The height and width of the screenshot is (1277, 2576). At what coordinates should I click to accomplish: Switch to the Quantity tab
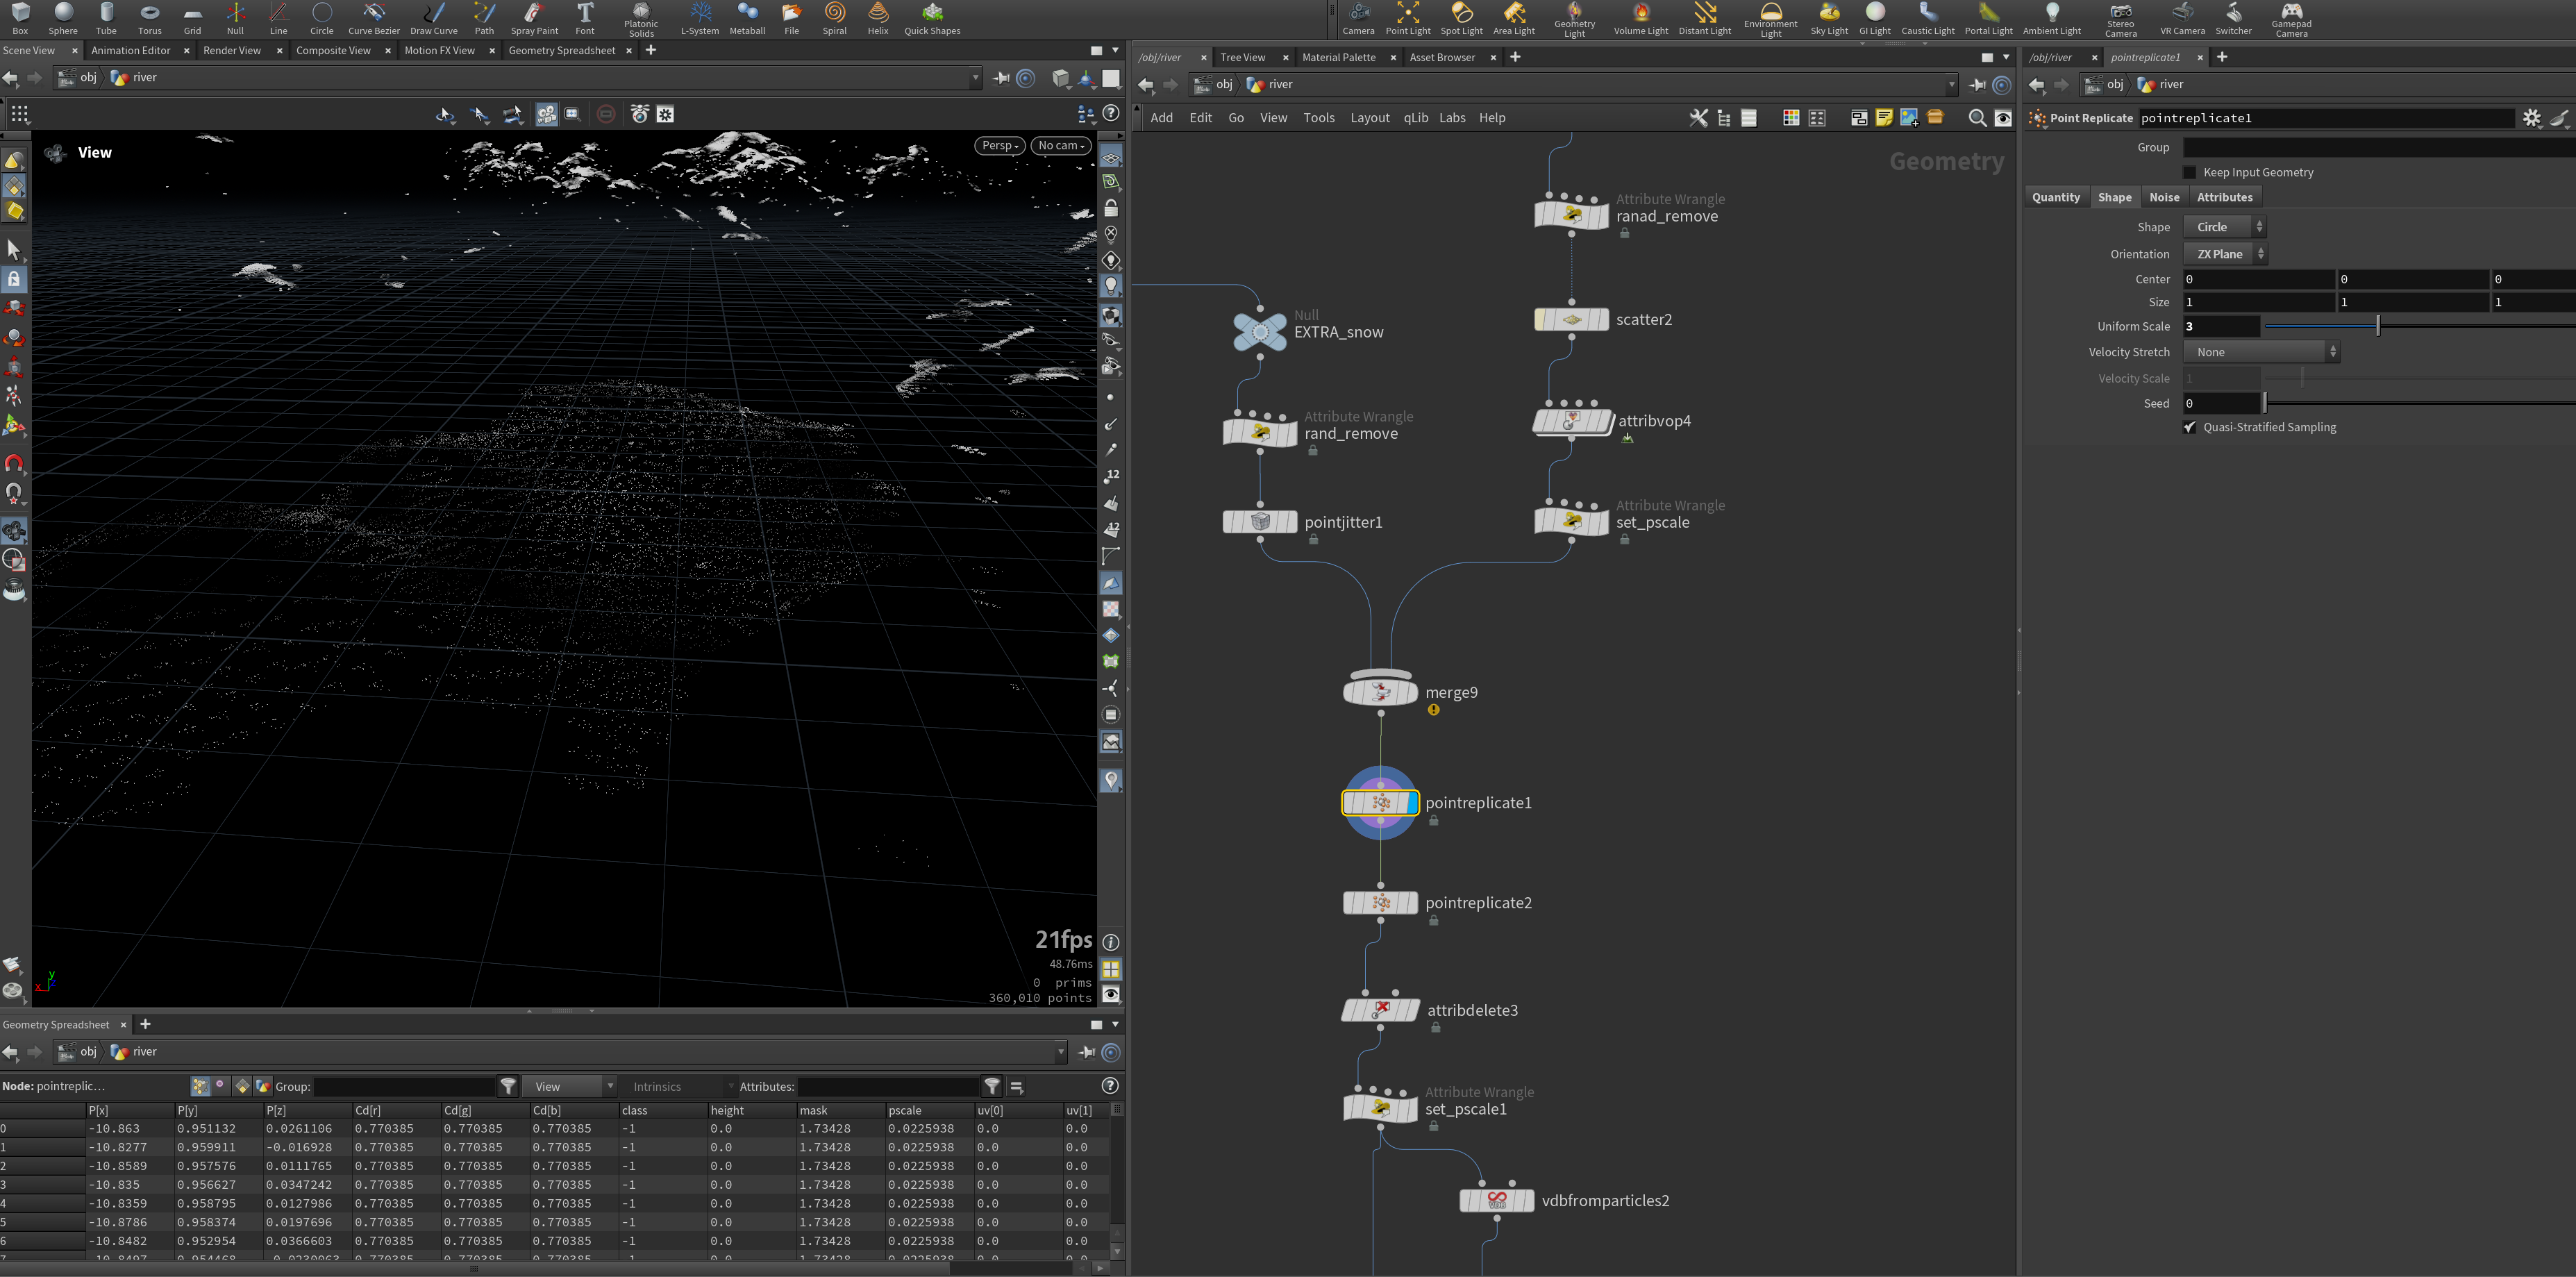[x=2056, y=197]
